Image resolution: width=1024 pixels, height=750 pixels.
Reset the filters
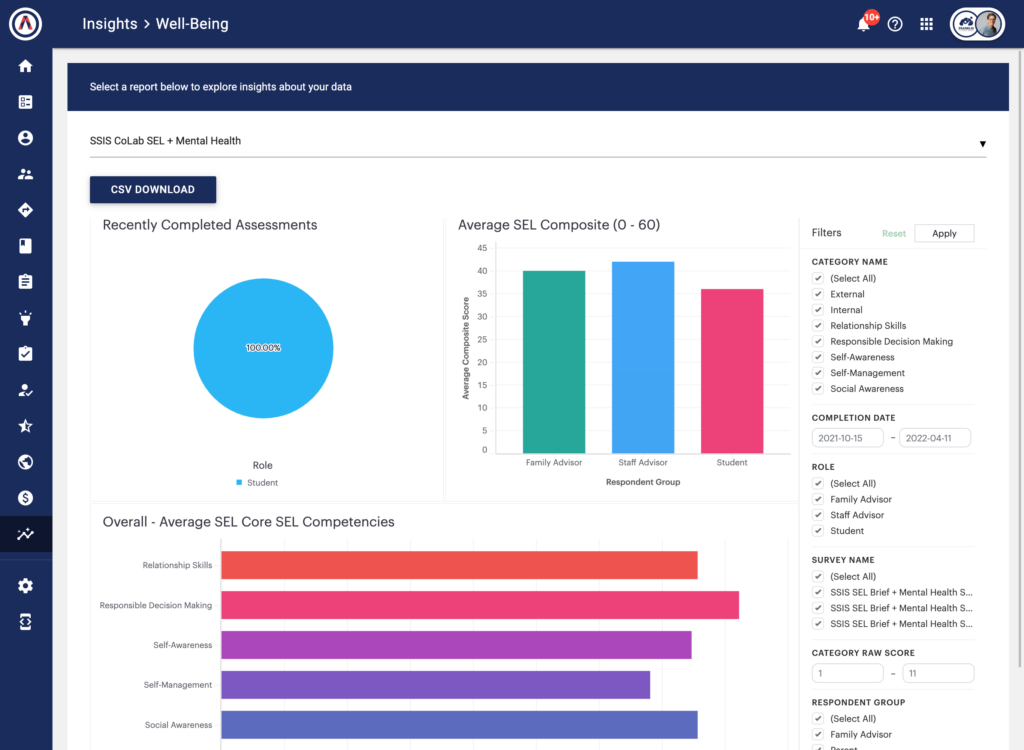tap(893, 233)
